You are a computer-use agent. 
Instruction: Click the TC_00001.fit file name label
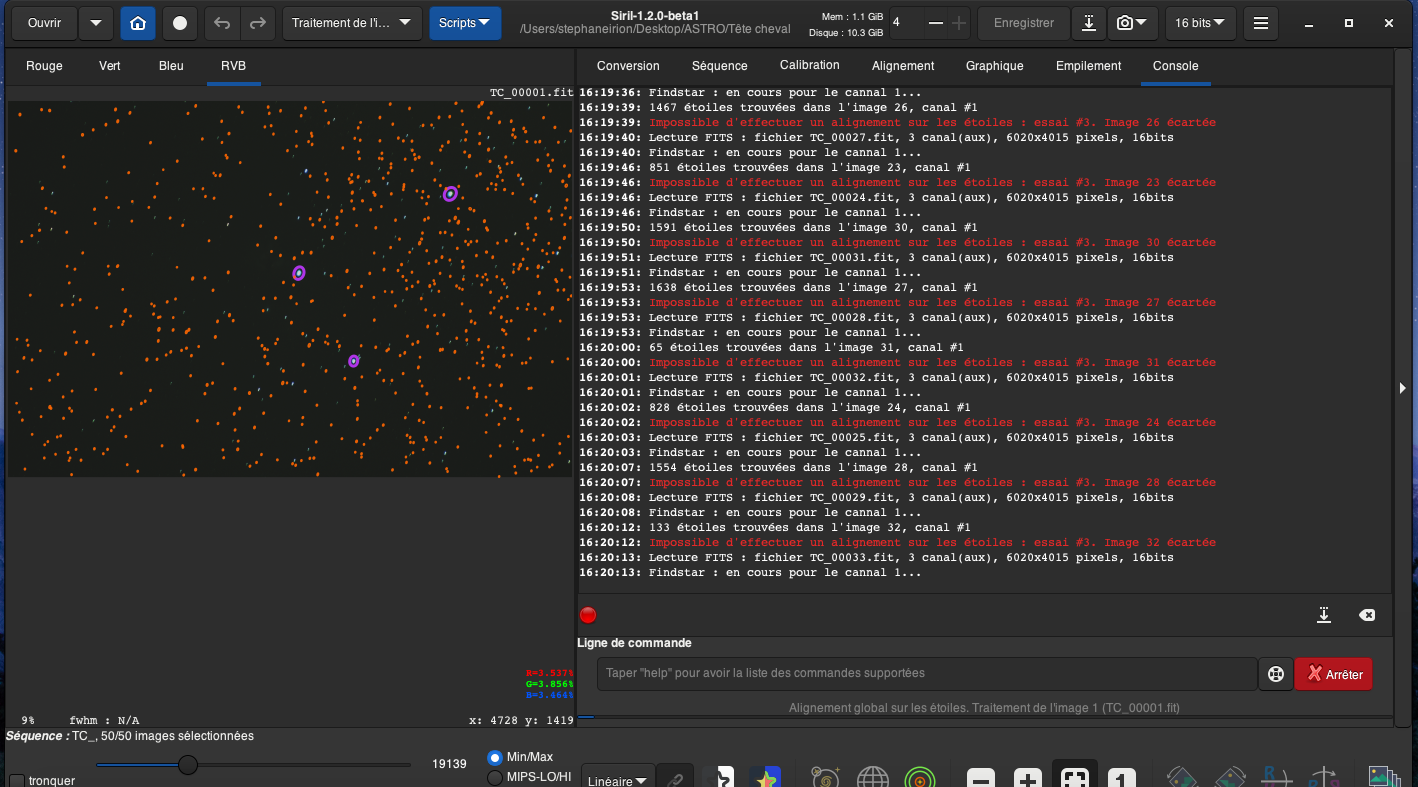[531, 93]
